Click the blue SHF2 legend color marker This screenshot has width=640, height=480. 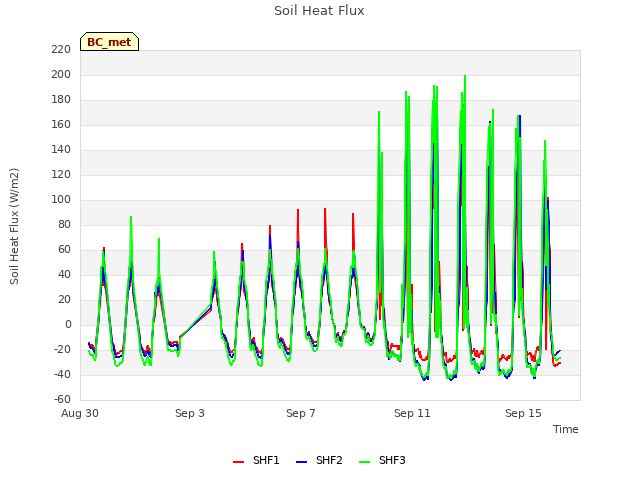[x=301, y=462]
